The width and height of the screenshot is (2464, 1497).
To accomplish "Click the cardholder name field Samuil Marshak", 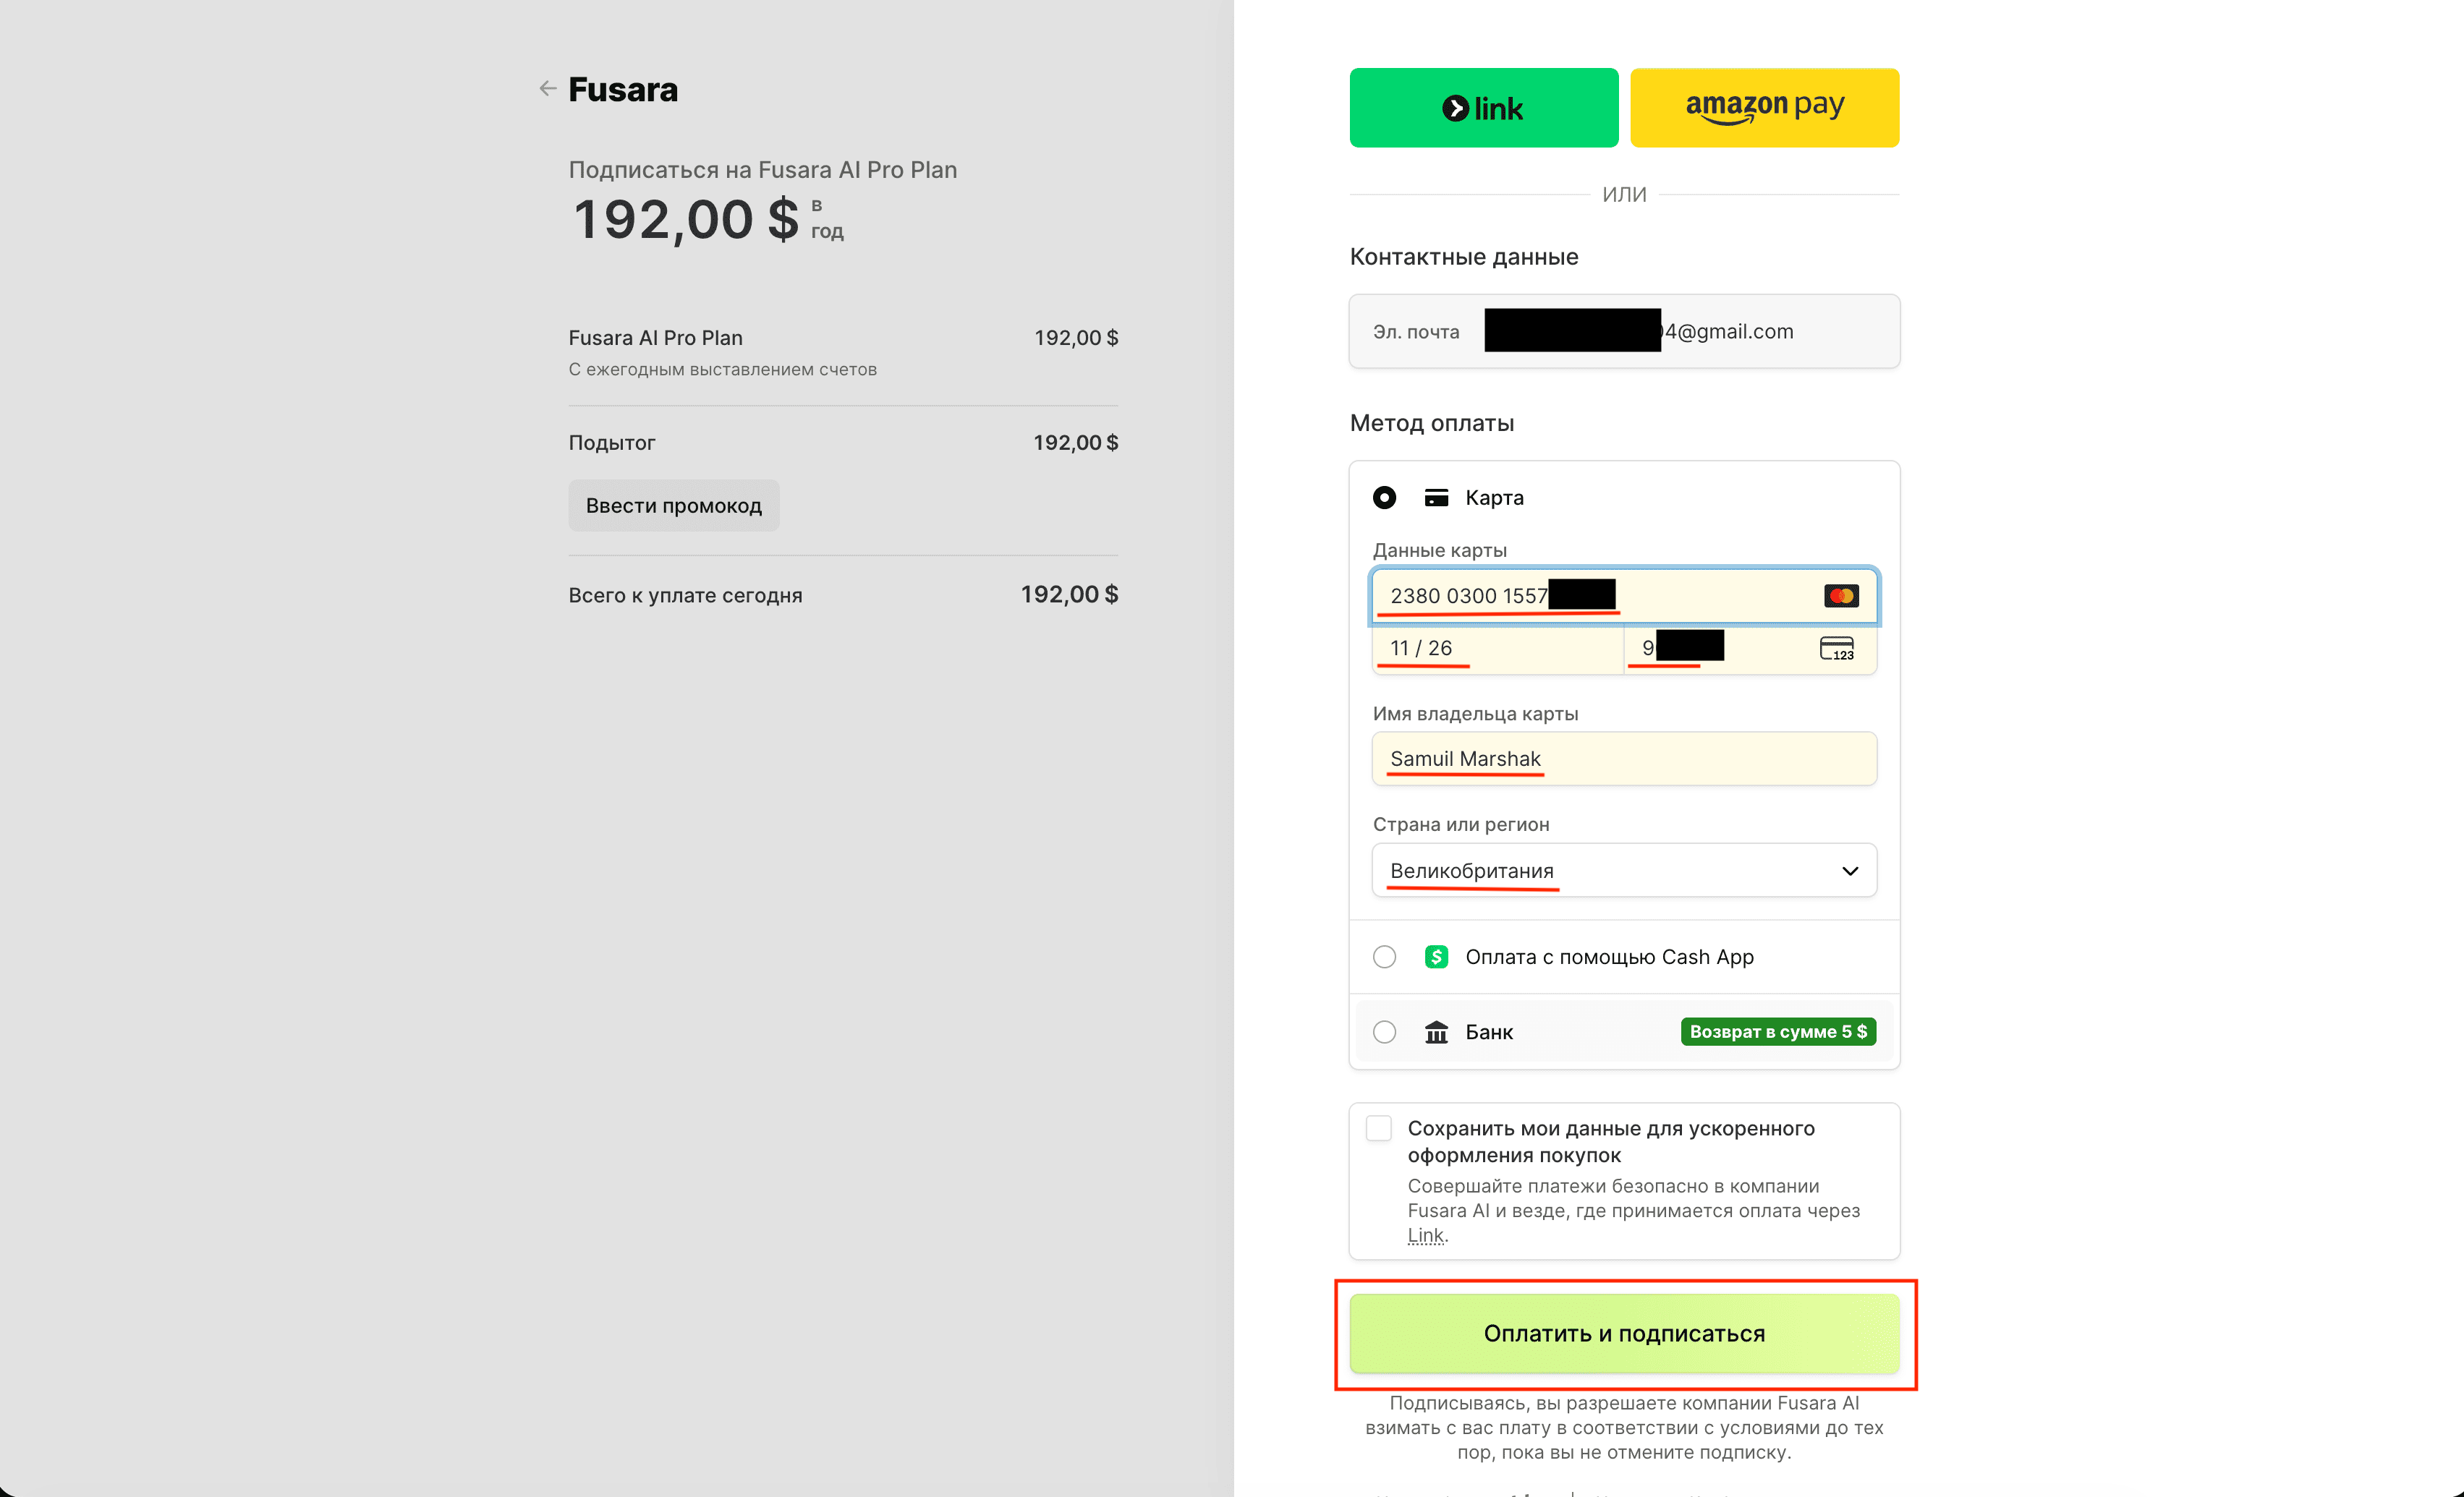I will point(1623,759).
